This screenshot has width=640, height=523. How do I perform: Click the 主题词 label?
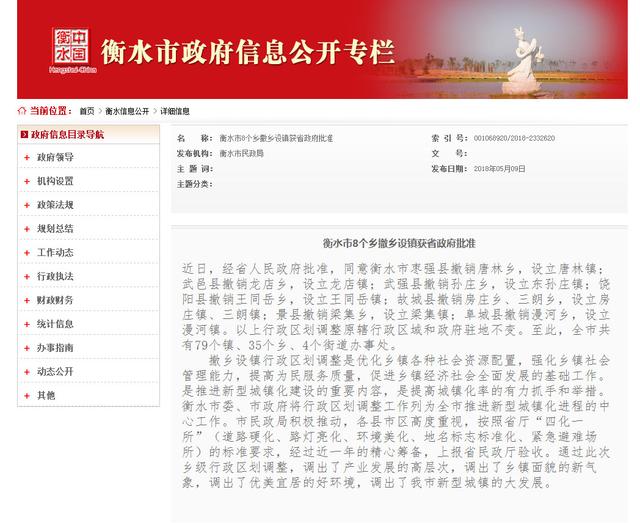pos(194,169)
